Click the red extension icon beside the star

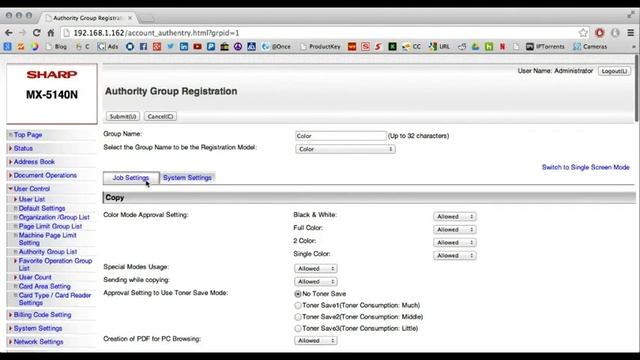click(x=600, y=33)
